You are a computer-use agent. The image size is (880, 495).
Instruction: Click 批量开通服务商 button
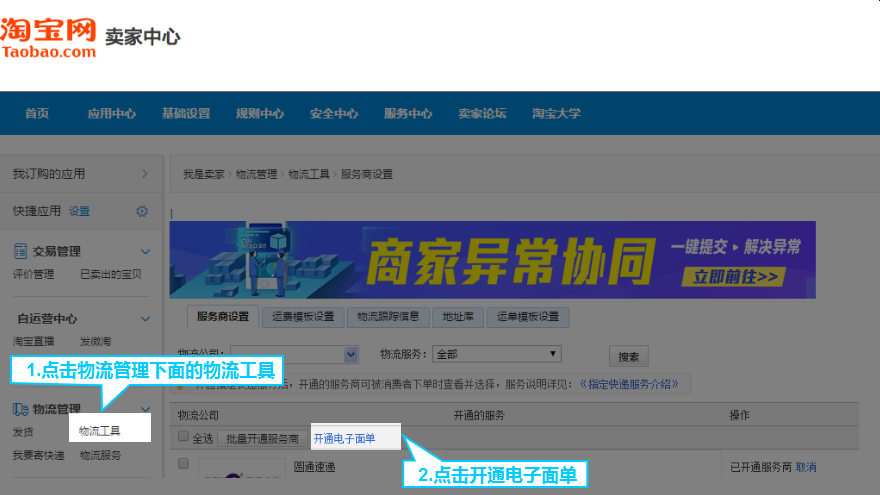click(x=262, y=439)
